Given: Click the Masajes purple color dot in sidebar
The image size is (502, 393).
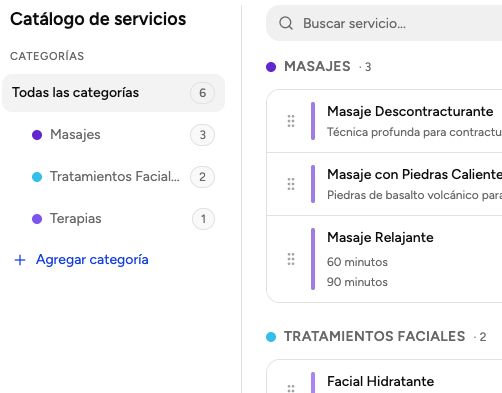Looking at the screenshot, I should (x=37, y=135).
